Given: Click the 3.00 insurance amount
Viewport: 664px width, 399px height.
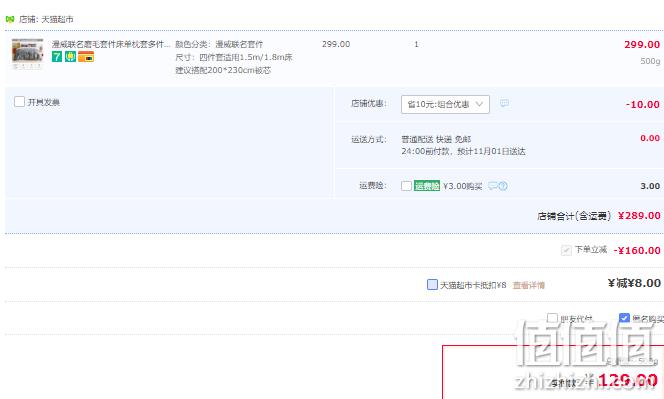Looking at the screenshot, I should (x=650, y=186).
